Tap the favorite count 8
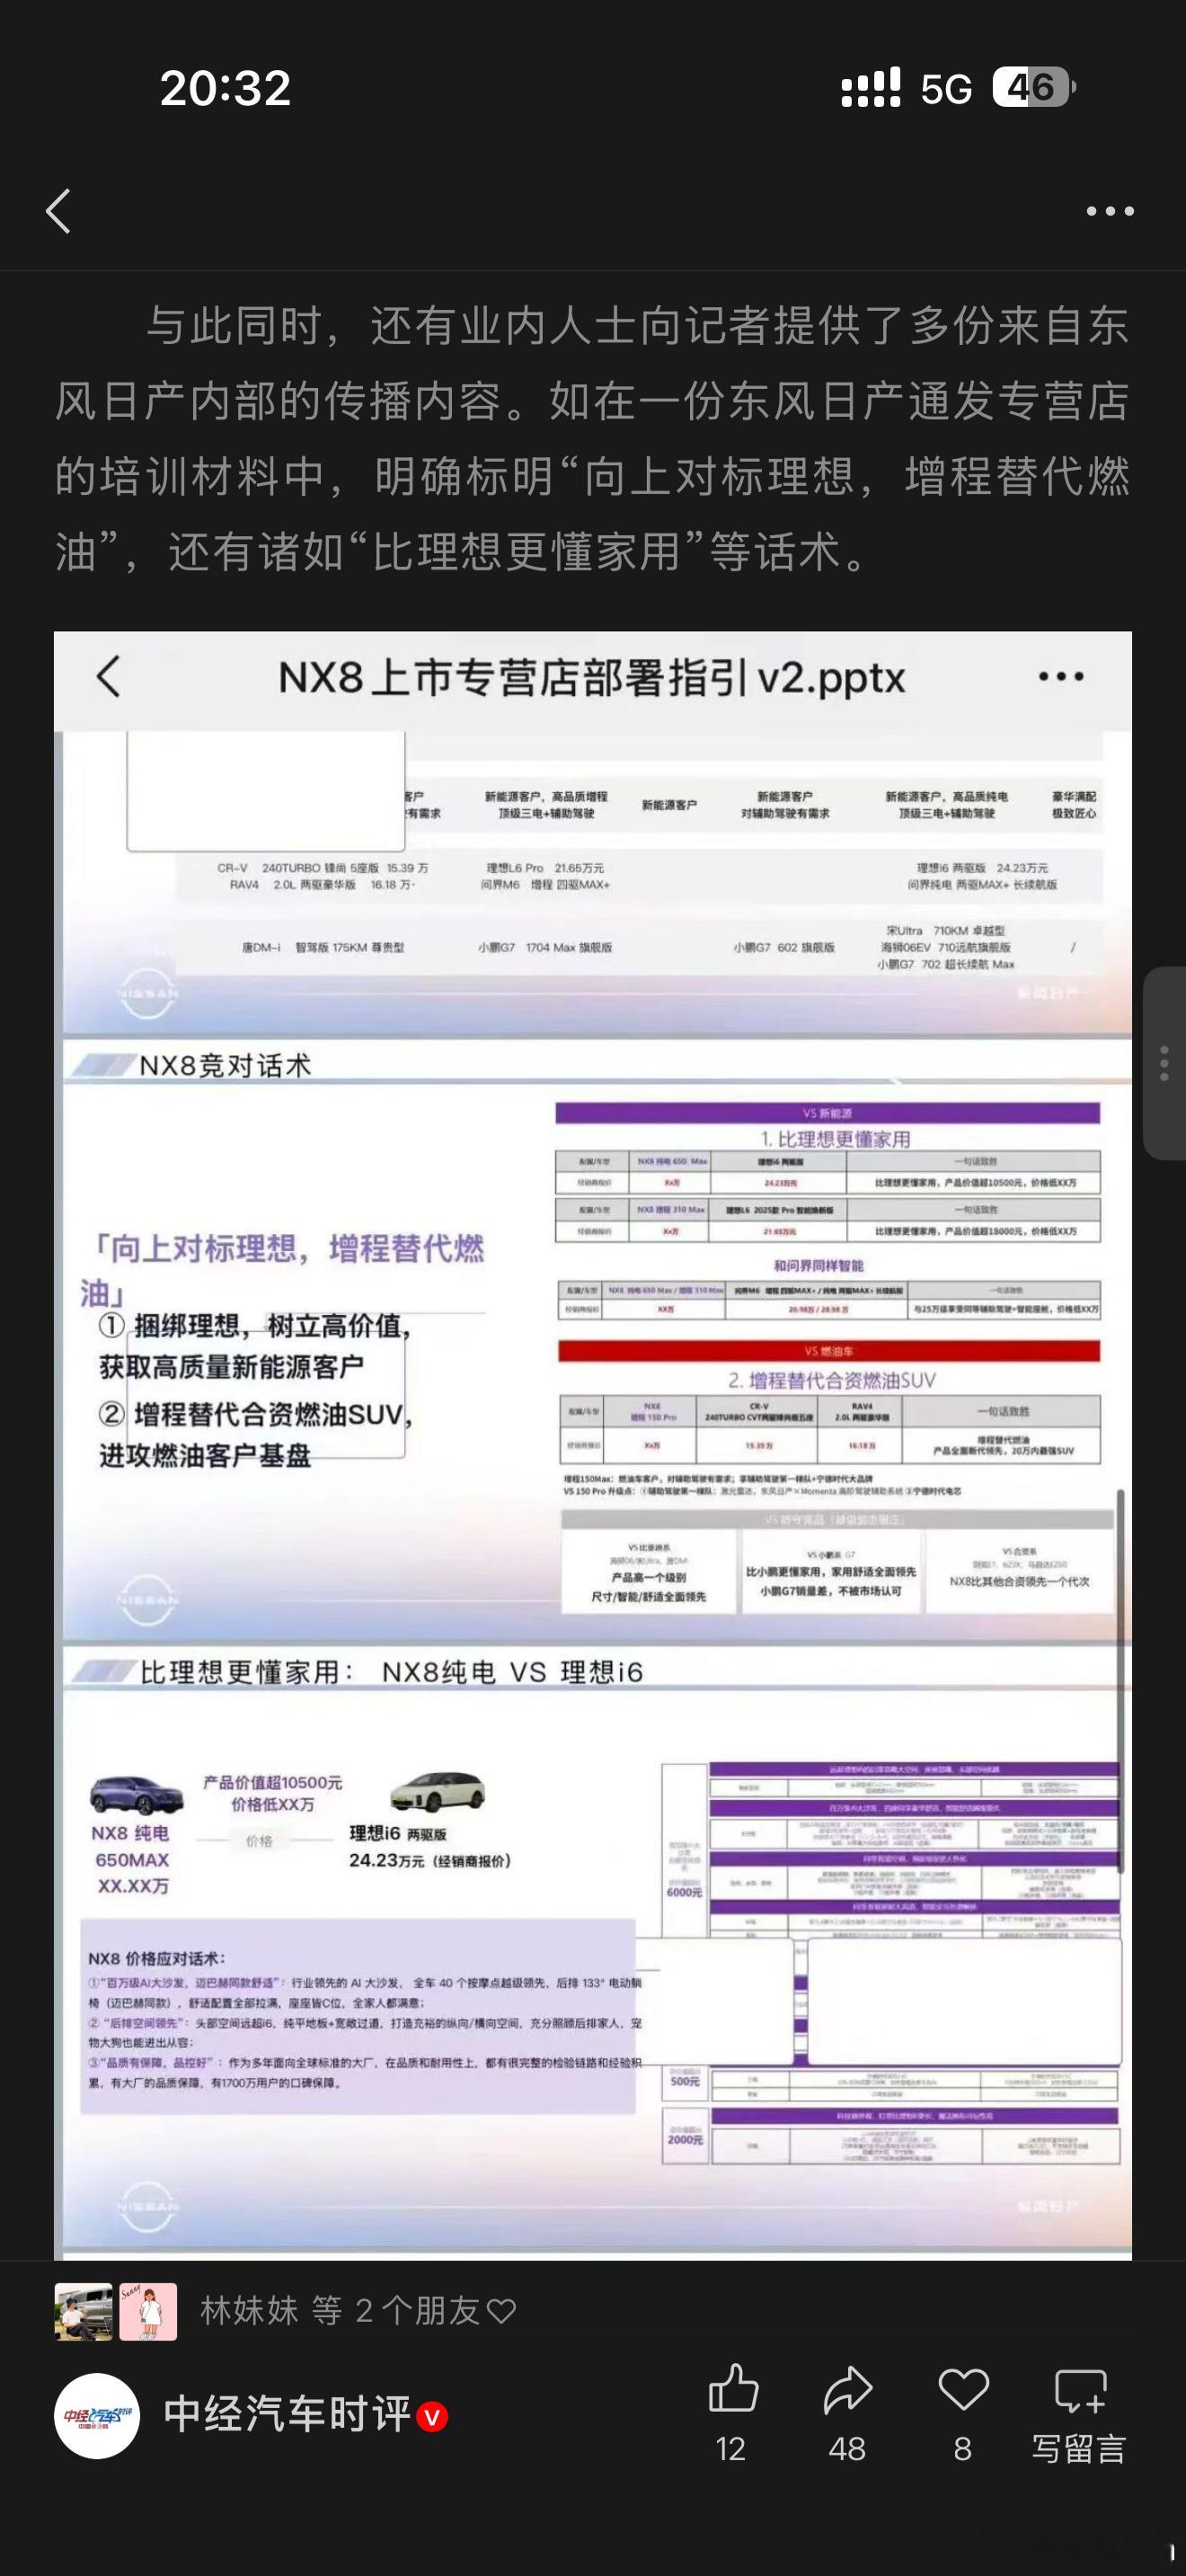The width and height of the screenshot is (1186, 2576). point(962,2449)
